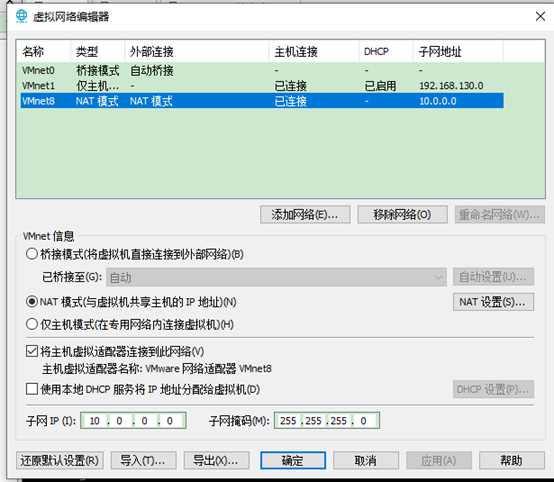Click last octet of 子网 IP field
Image resolution: width=554 pixels, height=482 pixels.
(170, 421)
